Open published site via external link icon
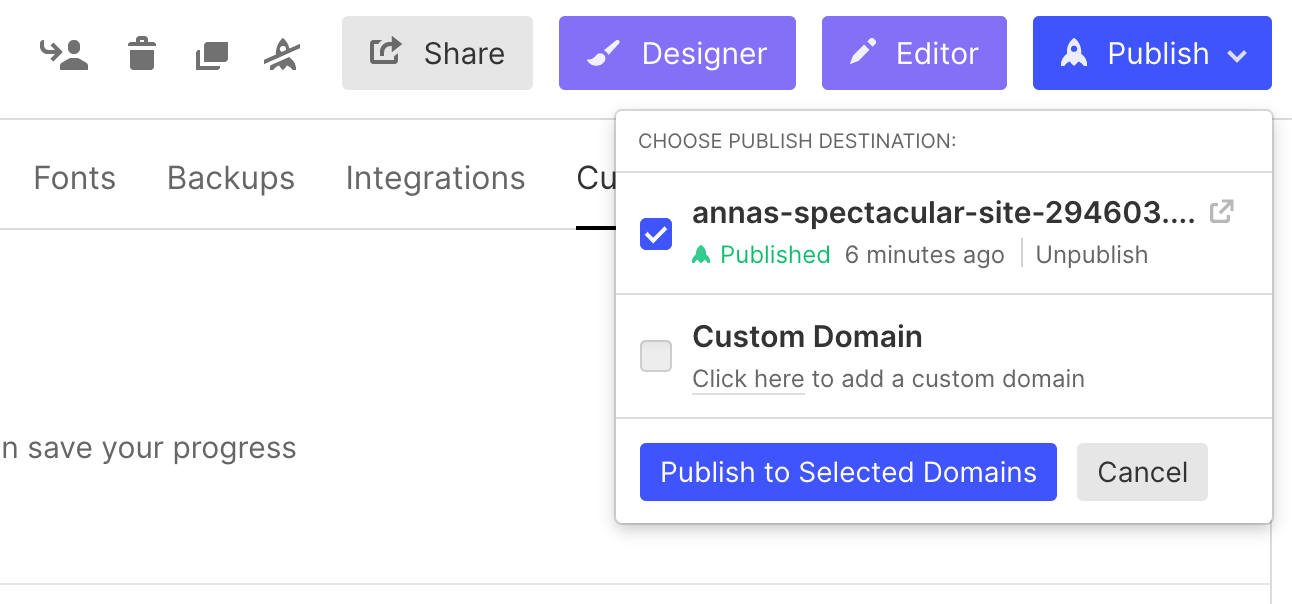This screenshot has height=604, width=1292. [x=1221, y=212]
